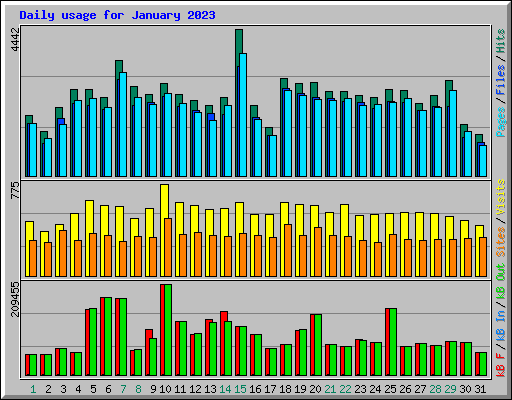The height and width of the screenshot is (400, 512).
Task: Click day 7 on the x-axis
Action: tap(123, 389)
